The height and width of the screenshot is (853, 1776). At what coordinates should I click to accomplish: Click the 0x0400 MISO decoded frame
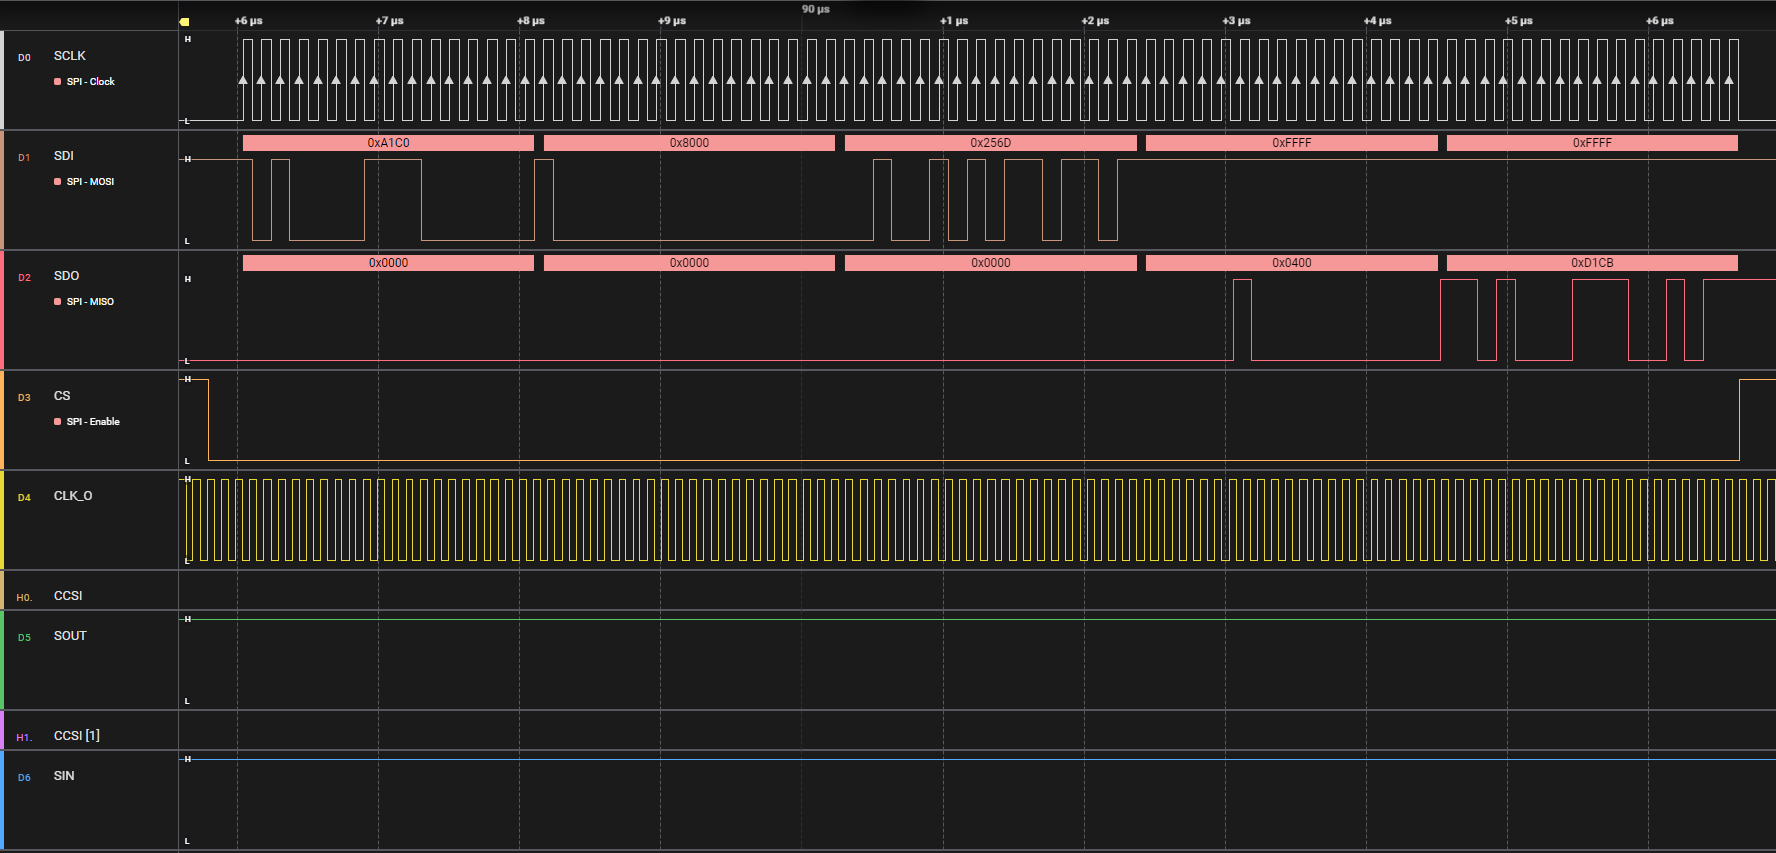point(1291,263)
